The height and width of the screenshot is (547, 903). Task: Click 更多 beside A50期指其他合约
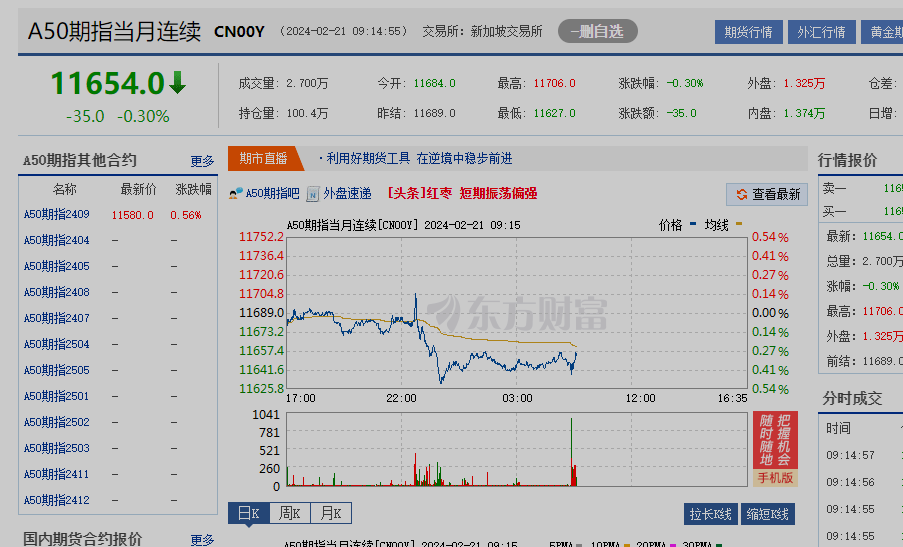pyautogui.click(x=202, y=161)
